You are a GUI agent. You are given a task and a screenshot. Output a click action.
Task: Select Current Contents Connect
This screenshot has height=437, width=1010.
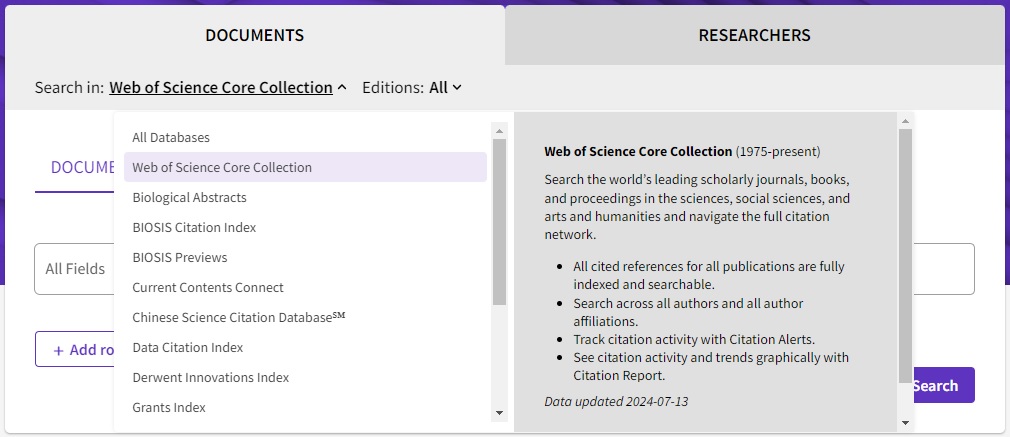208,287
